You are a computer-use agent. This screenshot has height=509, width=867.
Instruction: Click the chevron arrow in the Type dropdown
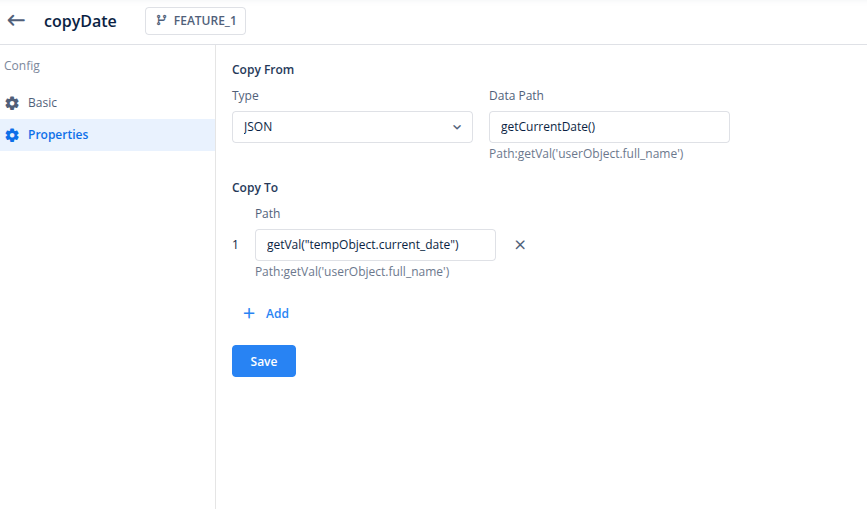pyautogui.click(x=457, y=127)
